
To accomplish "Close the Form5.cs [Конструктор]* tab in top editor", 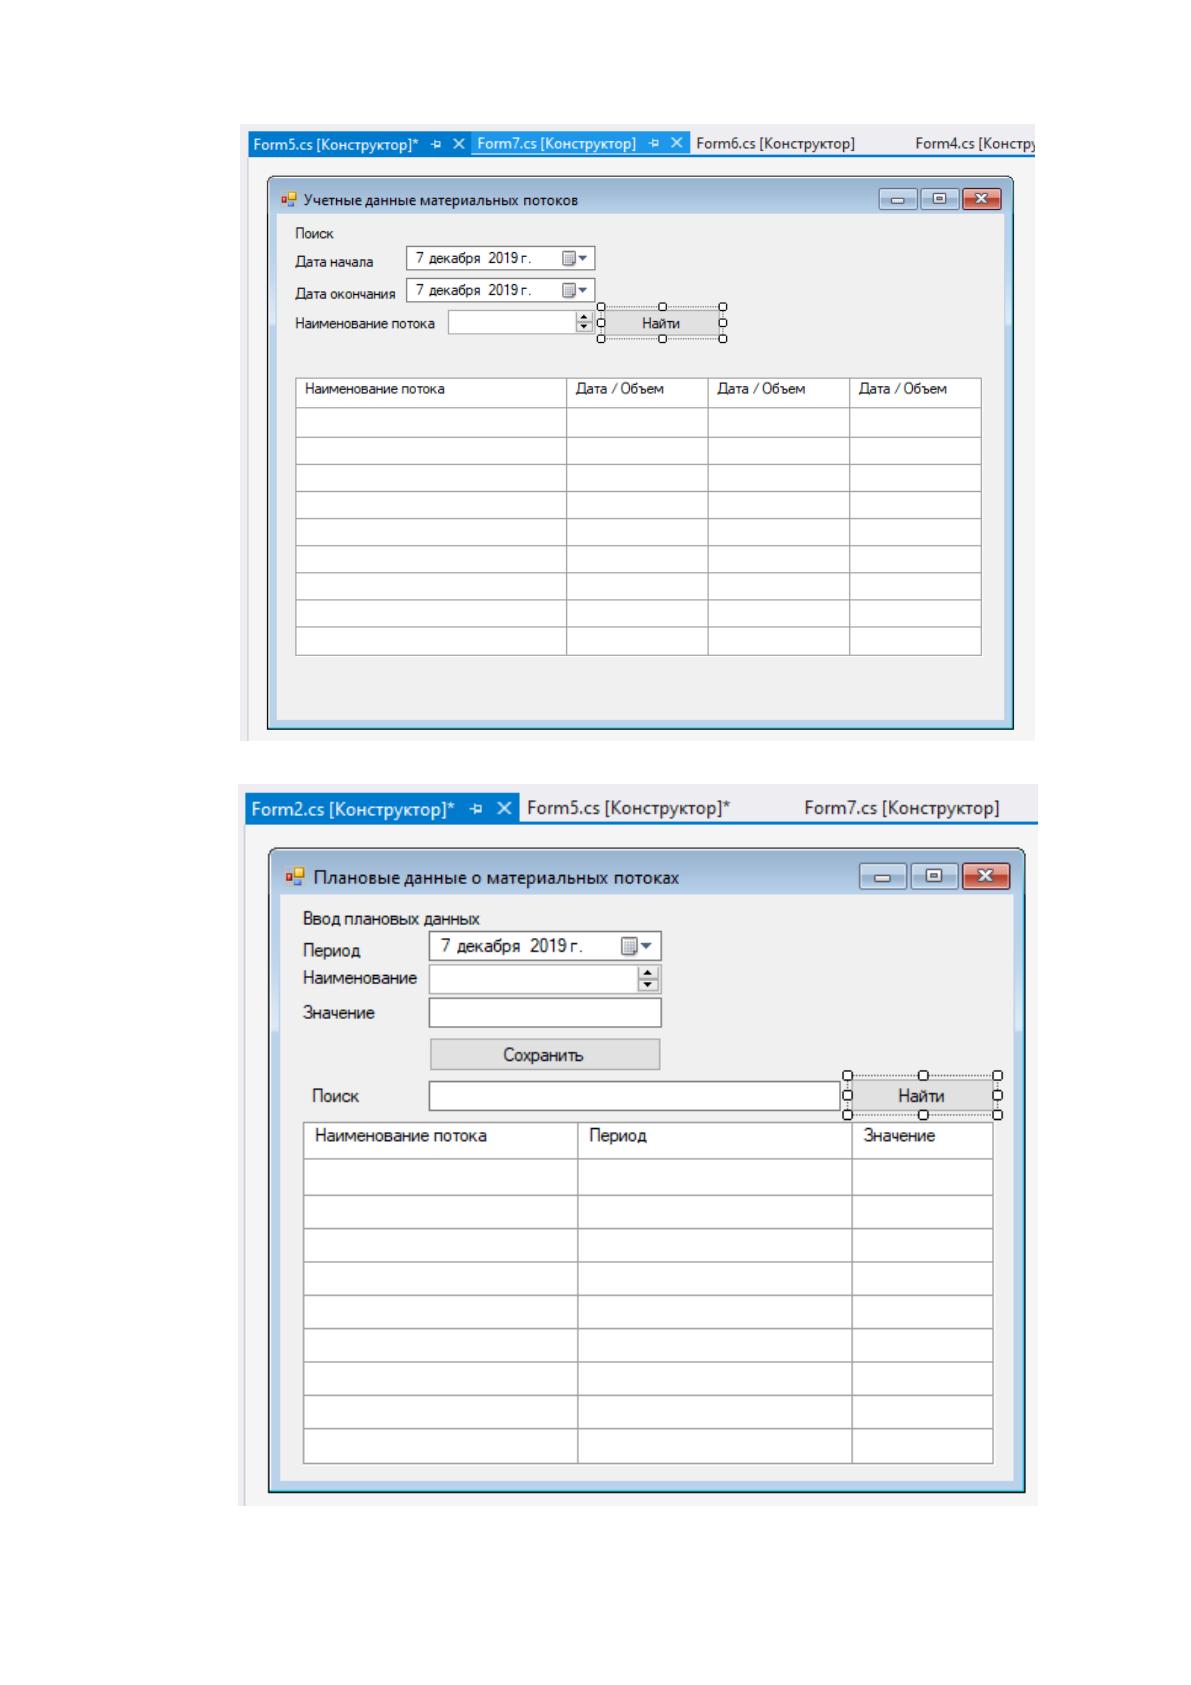I will coord(459,144).
